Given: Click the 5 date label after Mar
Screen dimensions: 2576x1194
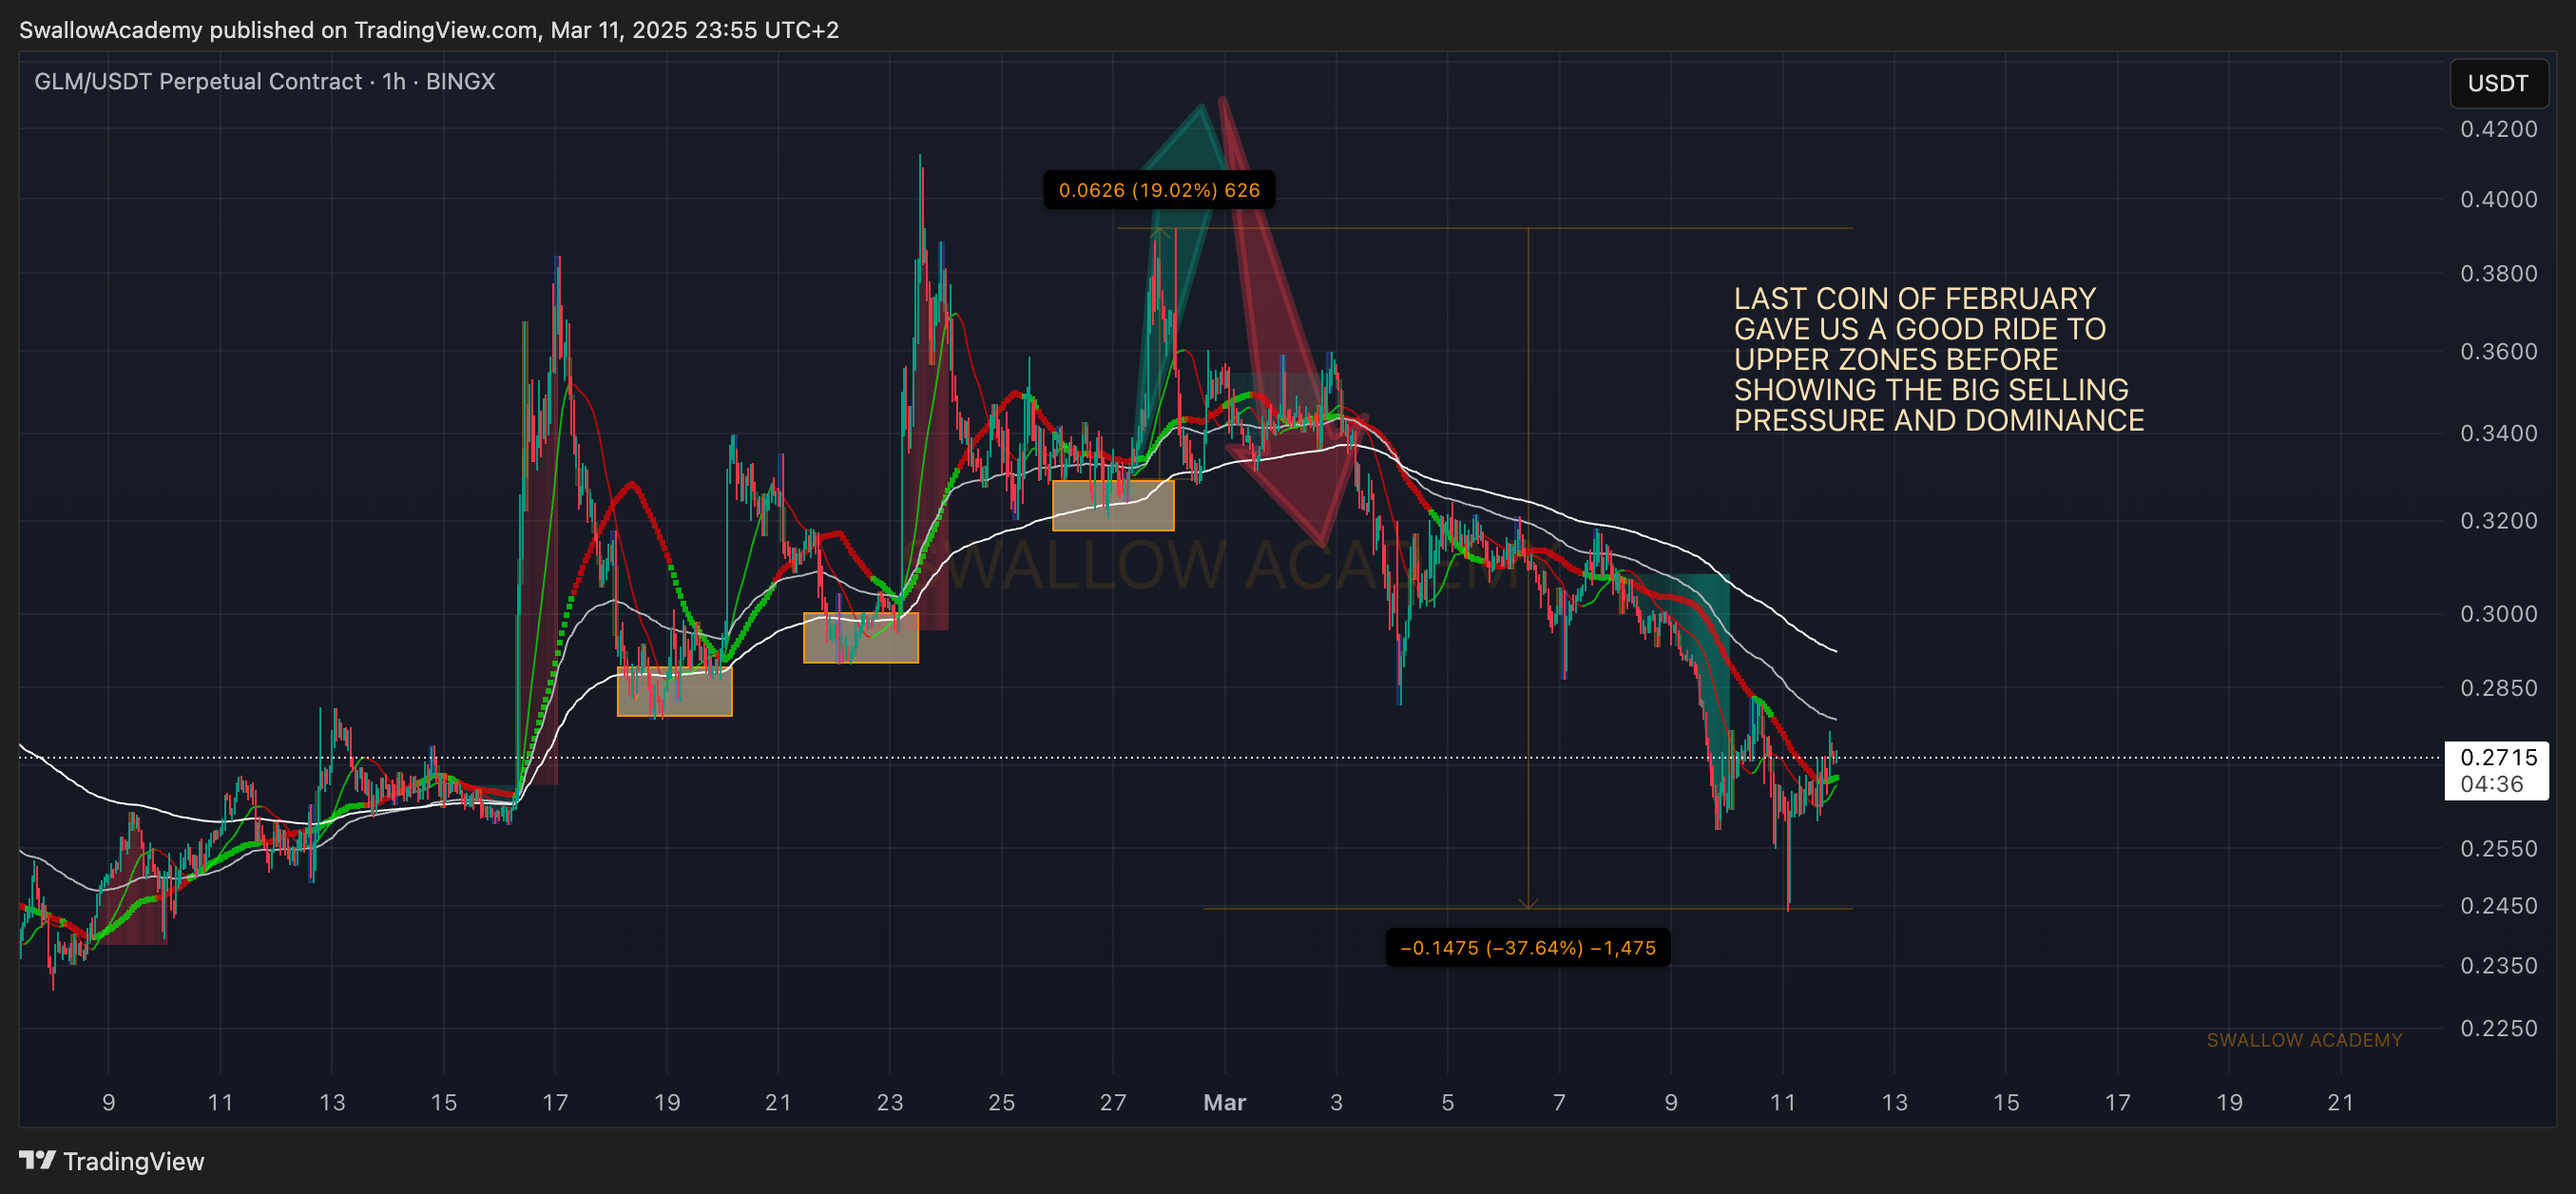Looking at the screenshot, I should (1447, 1102).
